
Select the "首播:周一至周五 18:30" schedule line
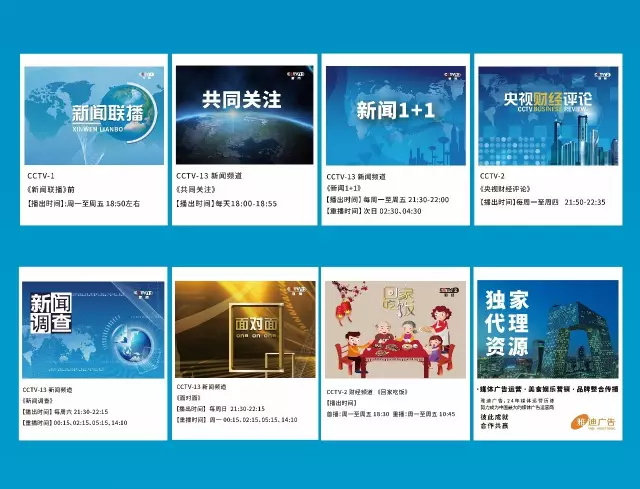click(x=358, y=414)
